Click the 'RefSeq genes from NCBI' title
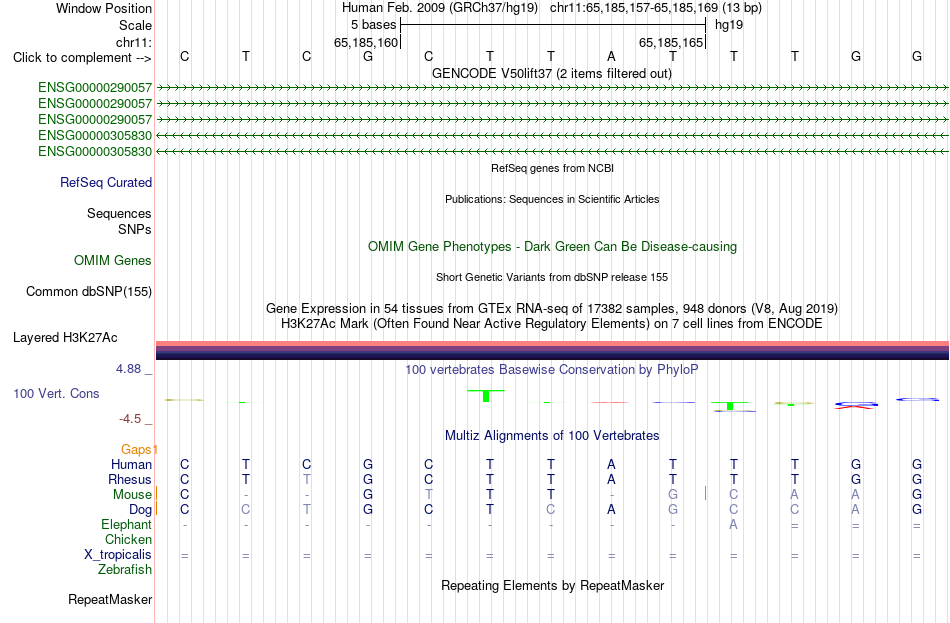950x623 pixels. tap(553, 168)
